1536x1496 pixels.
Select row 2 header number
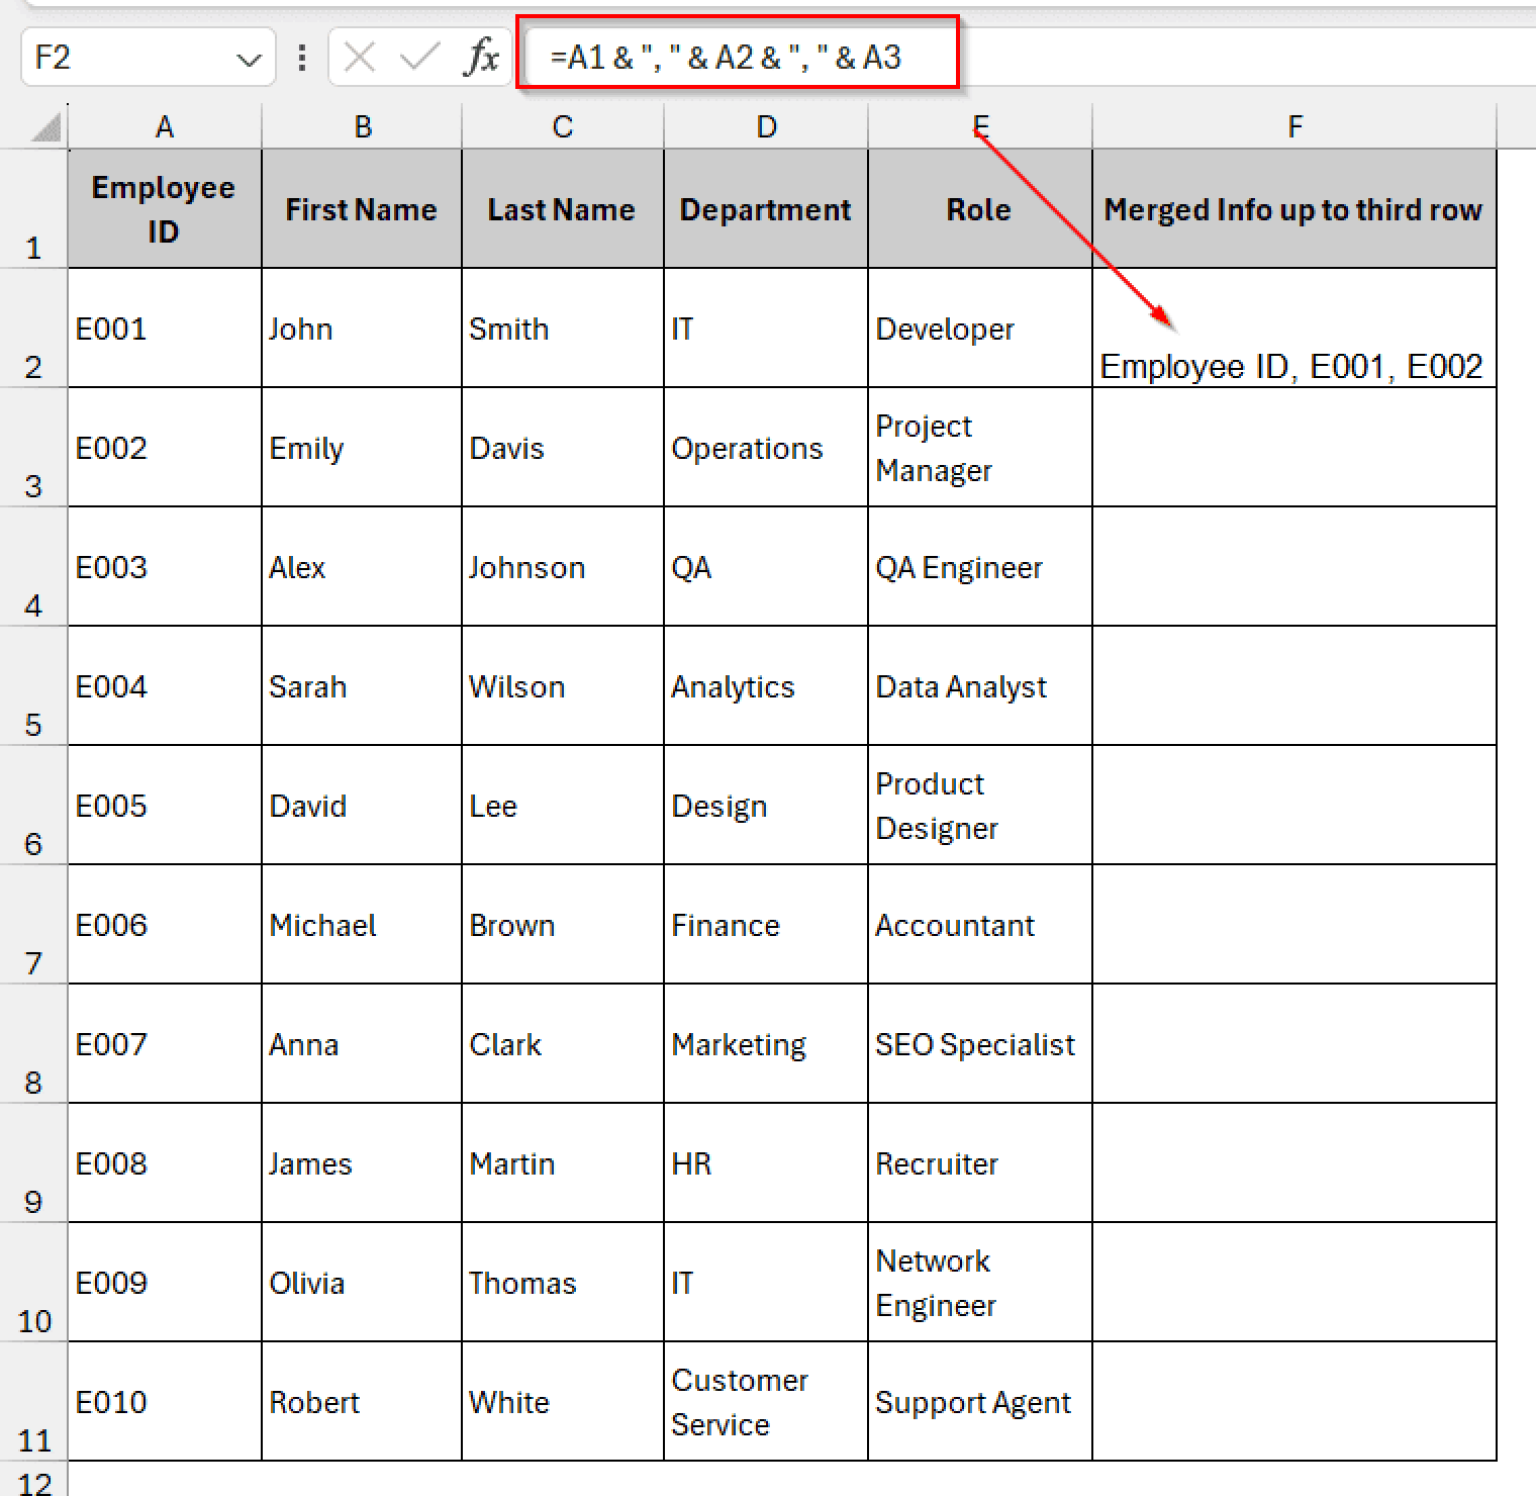[x=33, y=367]
